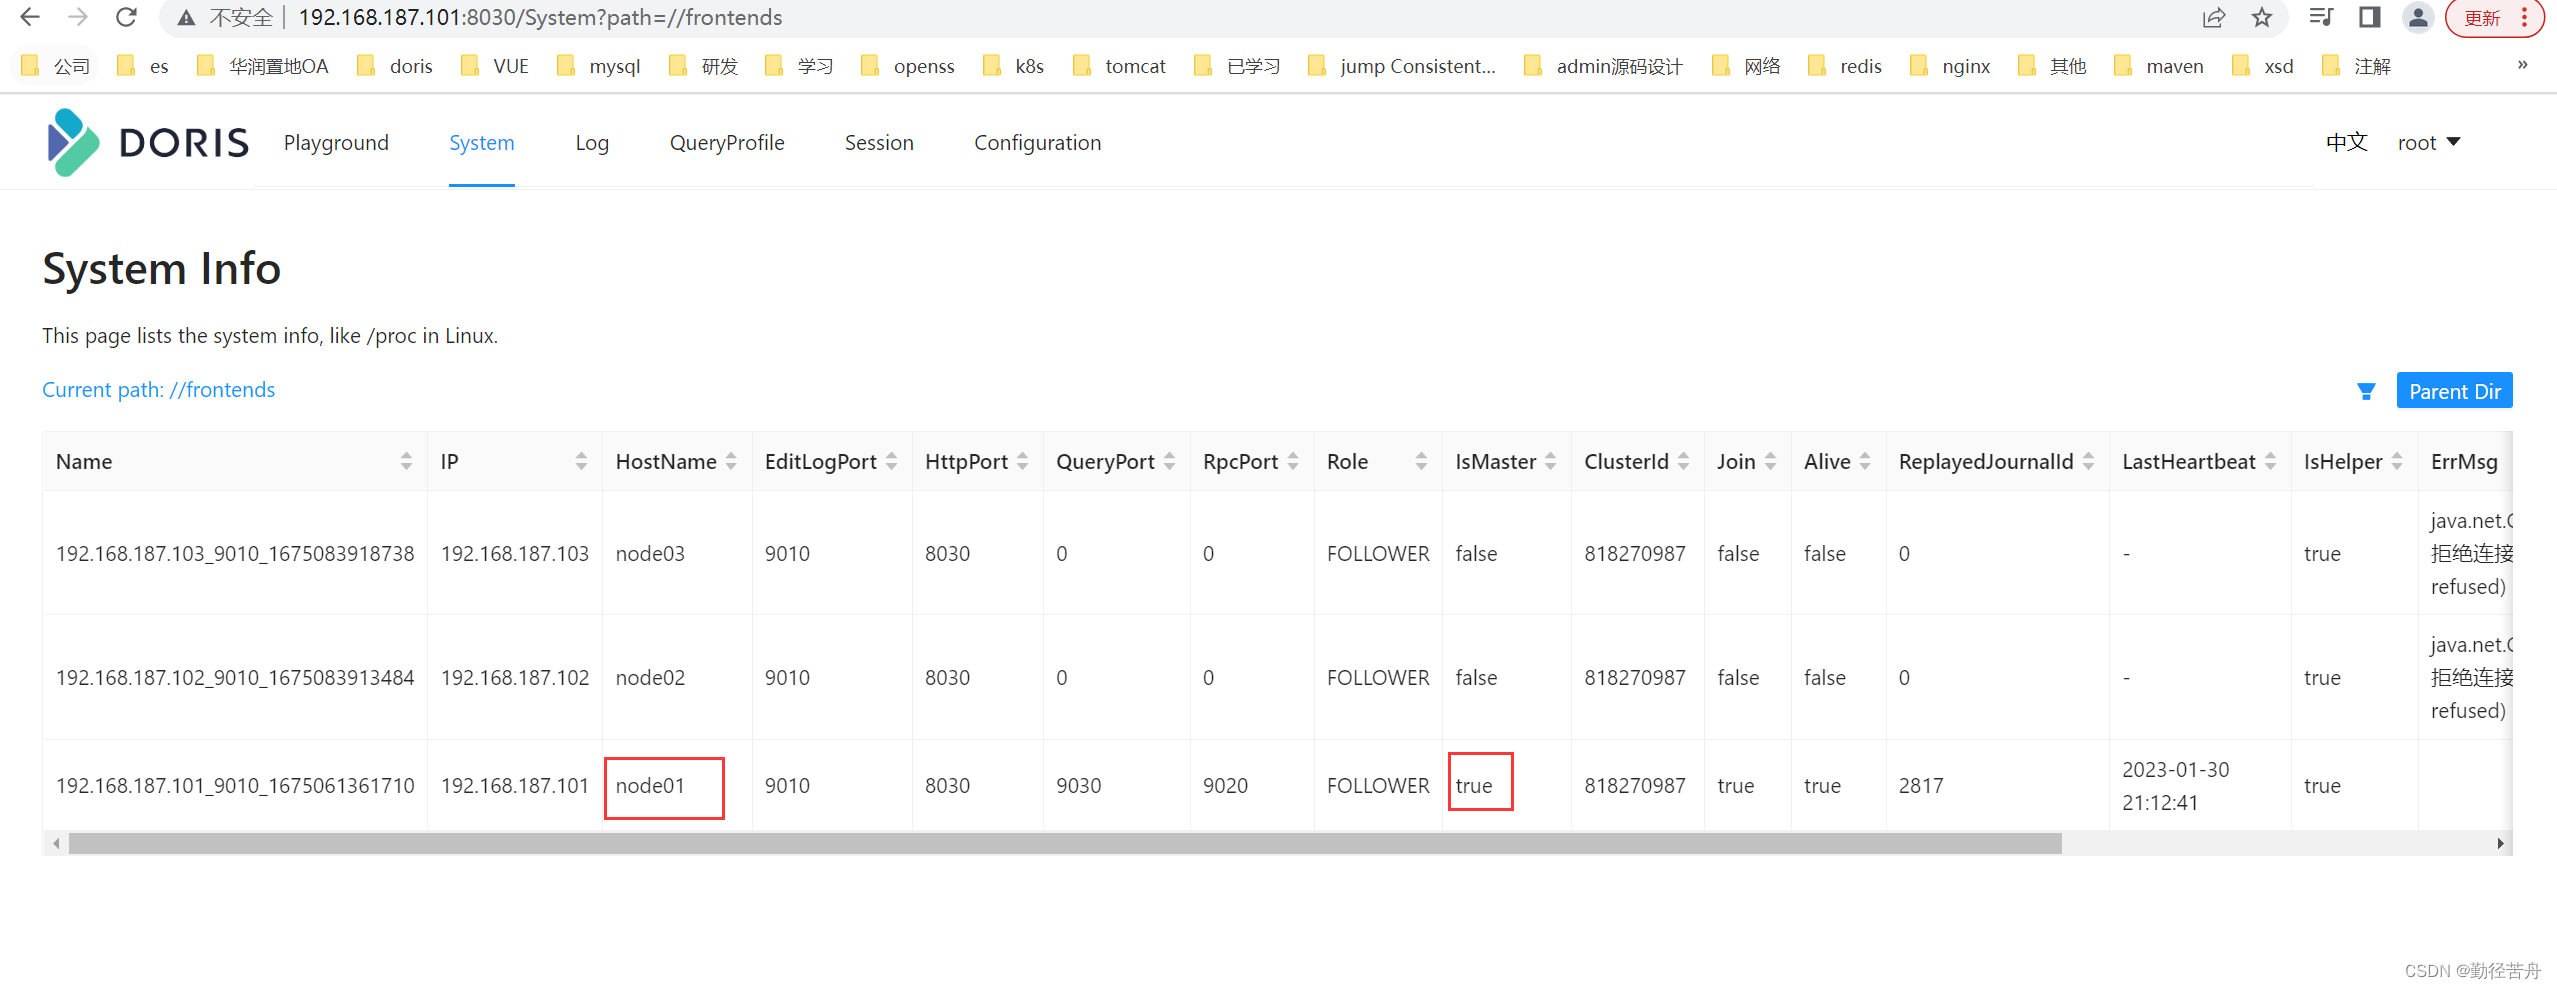Sort table by IP column

(581, 461)
